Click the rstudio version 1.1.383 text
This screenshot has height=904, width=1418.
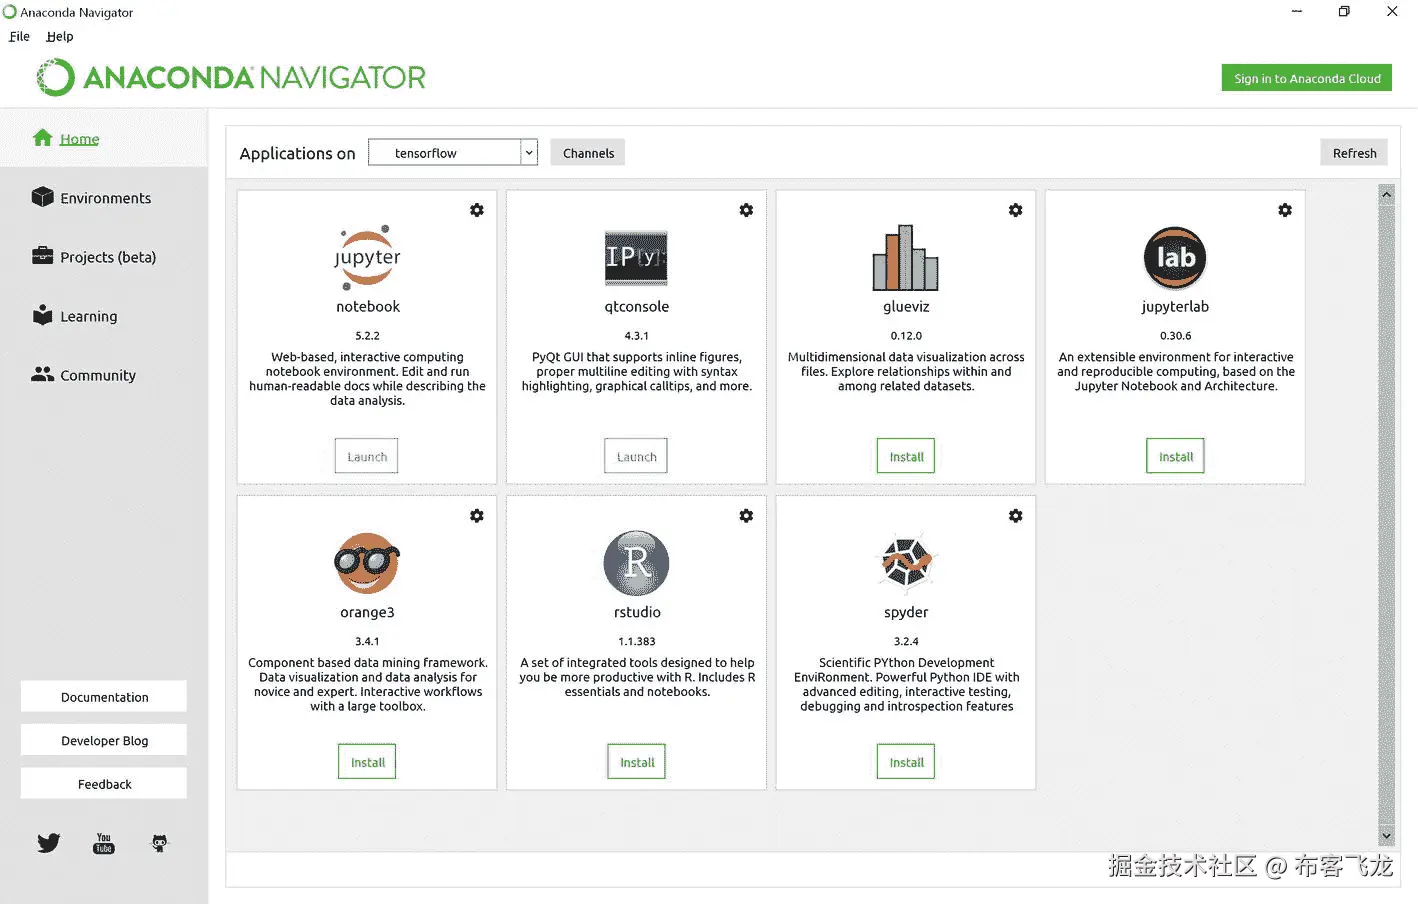pos(636,642)
